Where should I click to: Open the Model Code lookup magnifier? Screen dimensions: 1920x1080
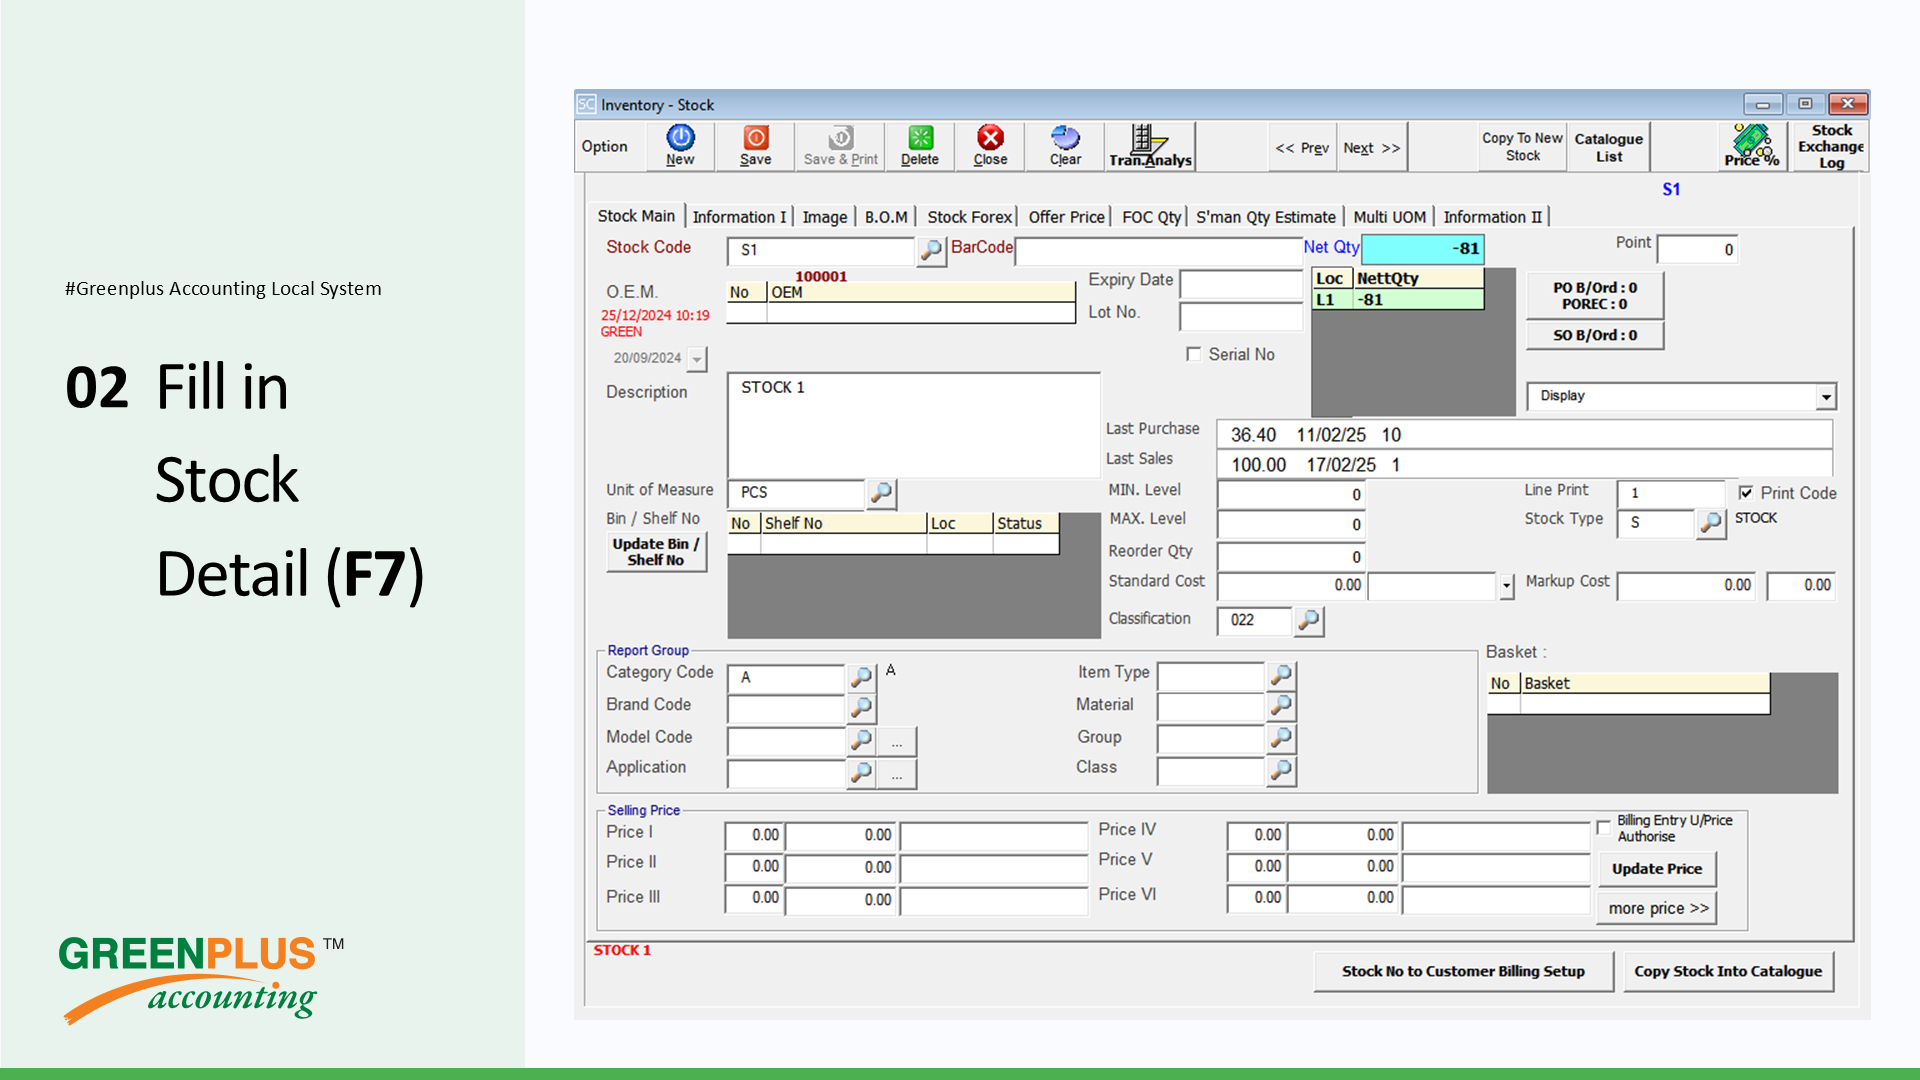coord(861,741)
